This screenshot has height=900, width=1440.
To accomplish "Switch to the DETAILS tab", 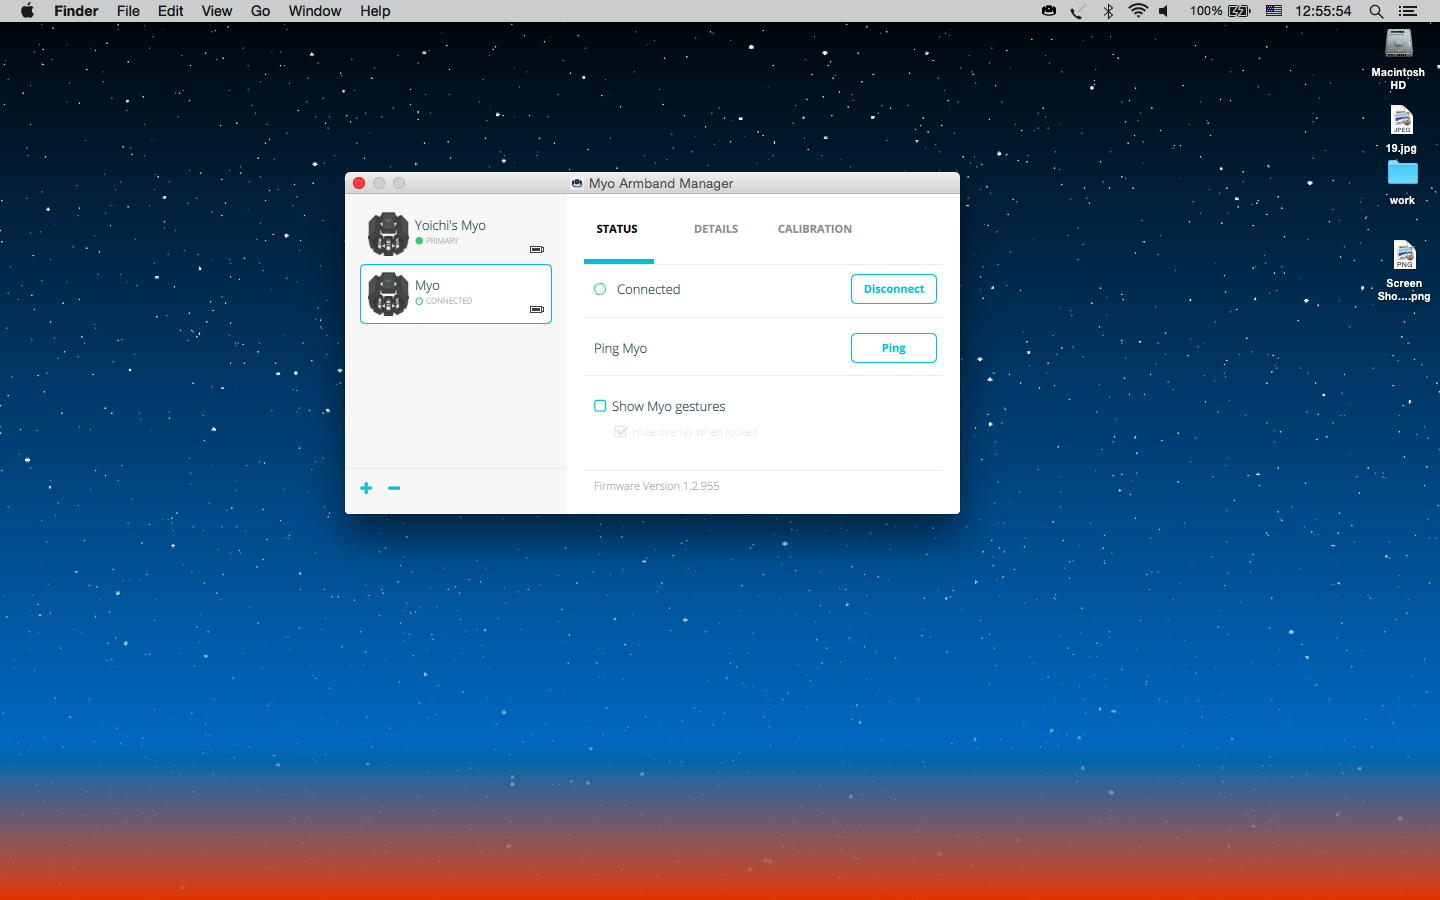I will 716,229.
